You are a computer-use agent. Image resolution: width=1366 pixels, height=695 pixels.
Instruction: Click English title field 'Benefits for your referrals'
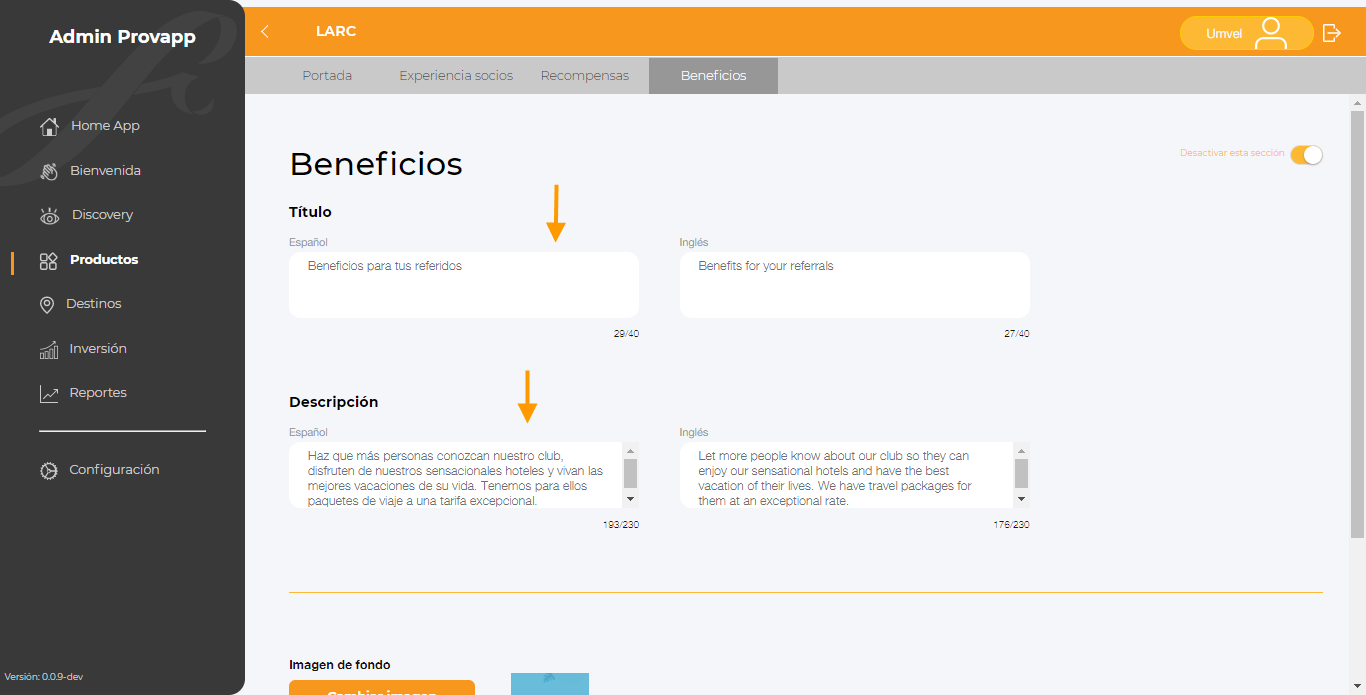pos(855,285)
